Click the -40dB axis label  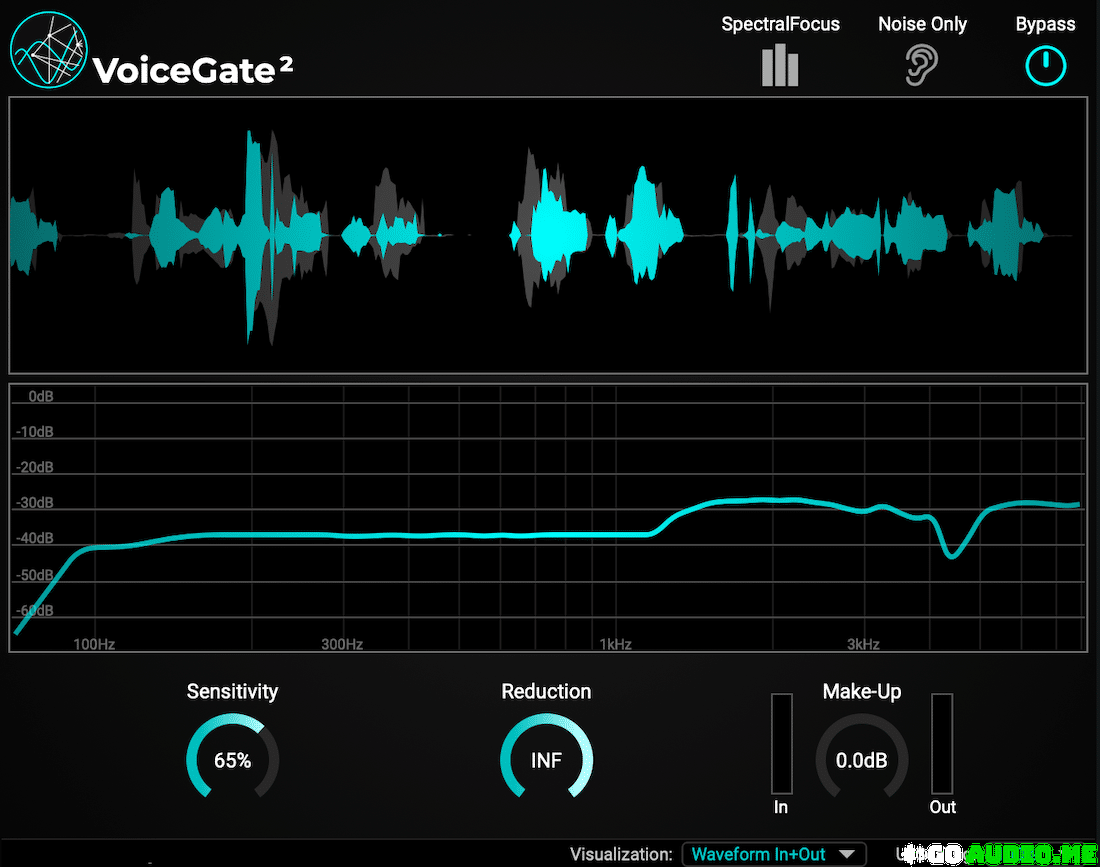pyautogui.click(x=34, y=538)
